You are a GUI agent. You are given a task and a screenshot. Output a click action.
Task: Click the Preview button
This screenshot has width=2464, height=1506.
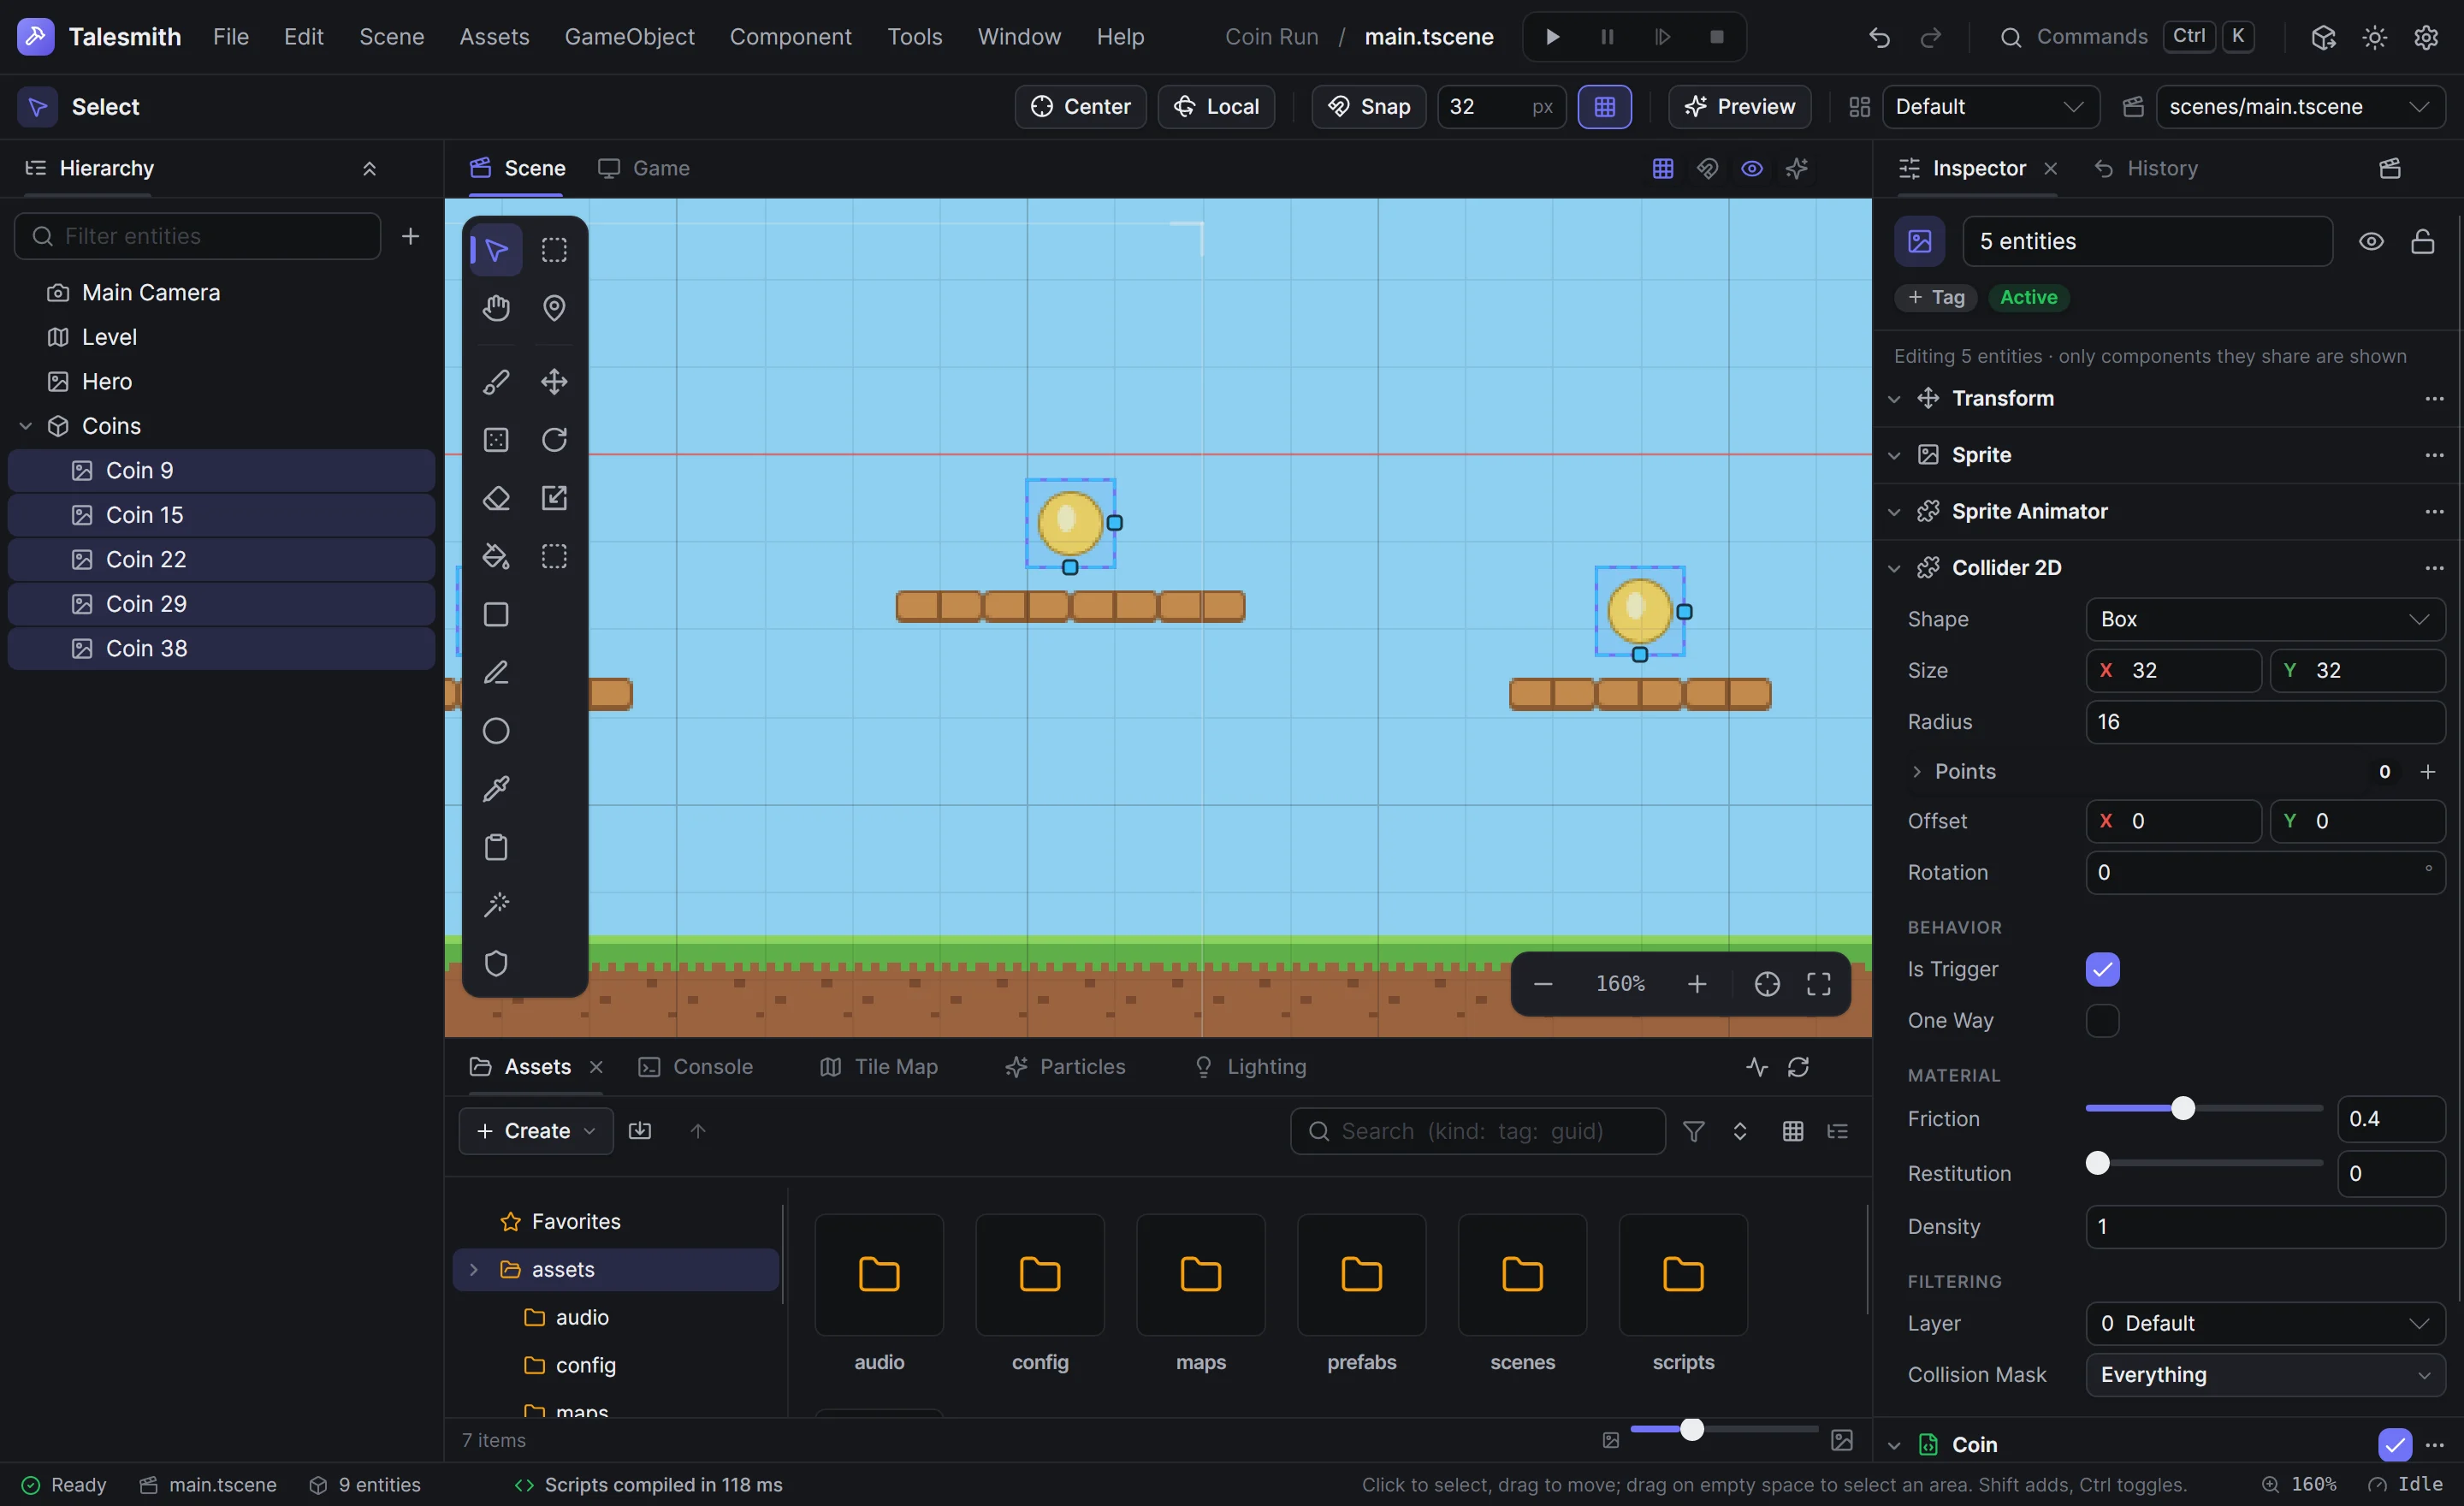[x=1739, y=107]
